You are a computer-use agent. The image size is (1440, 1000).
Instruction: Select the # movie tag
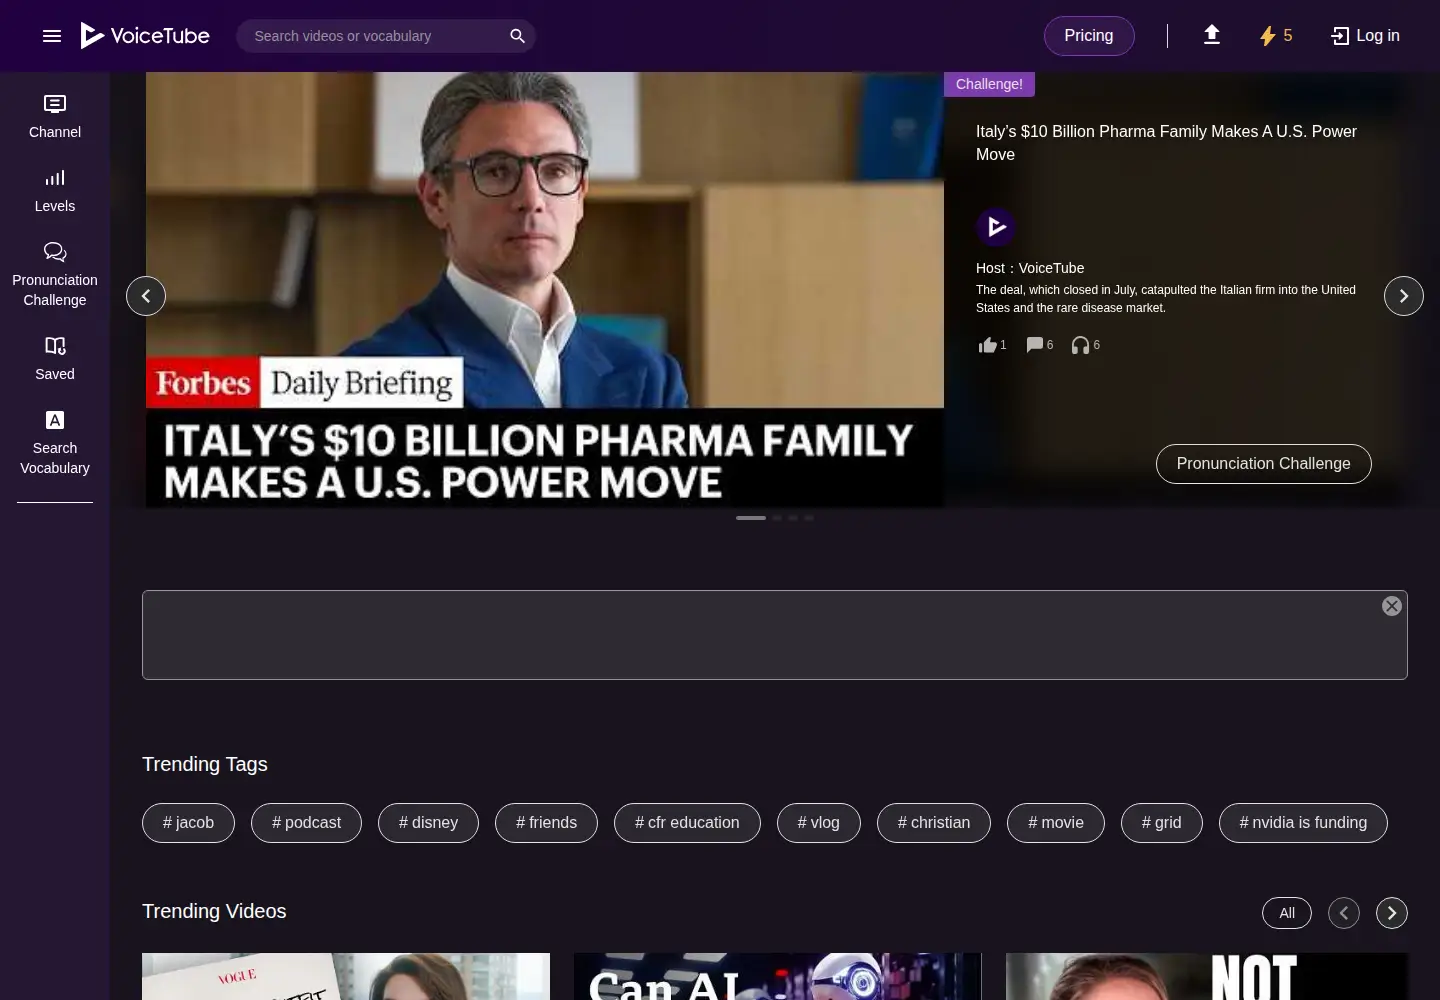pos(1056,823)
